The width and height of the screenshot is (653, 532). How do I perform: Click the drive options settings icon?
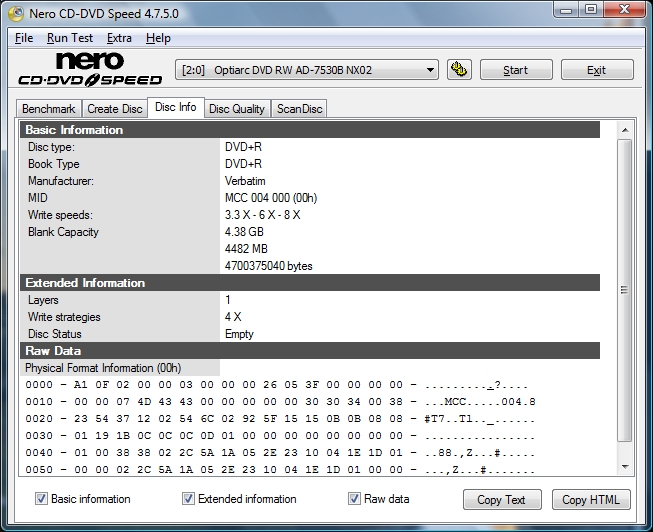[459, 69]
